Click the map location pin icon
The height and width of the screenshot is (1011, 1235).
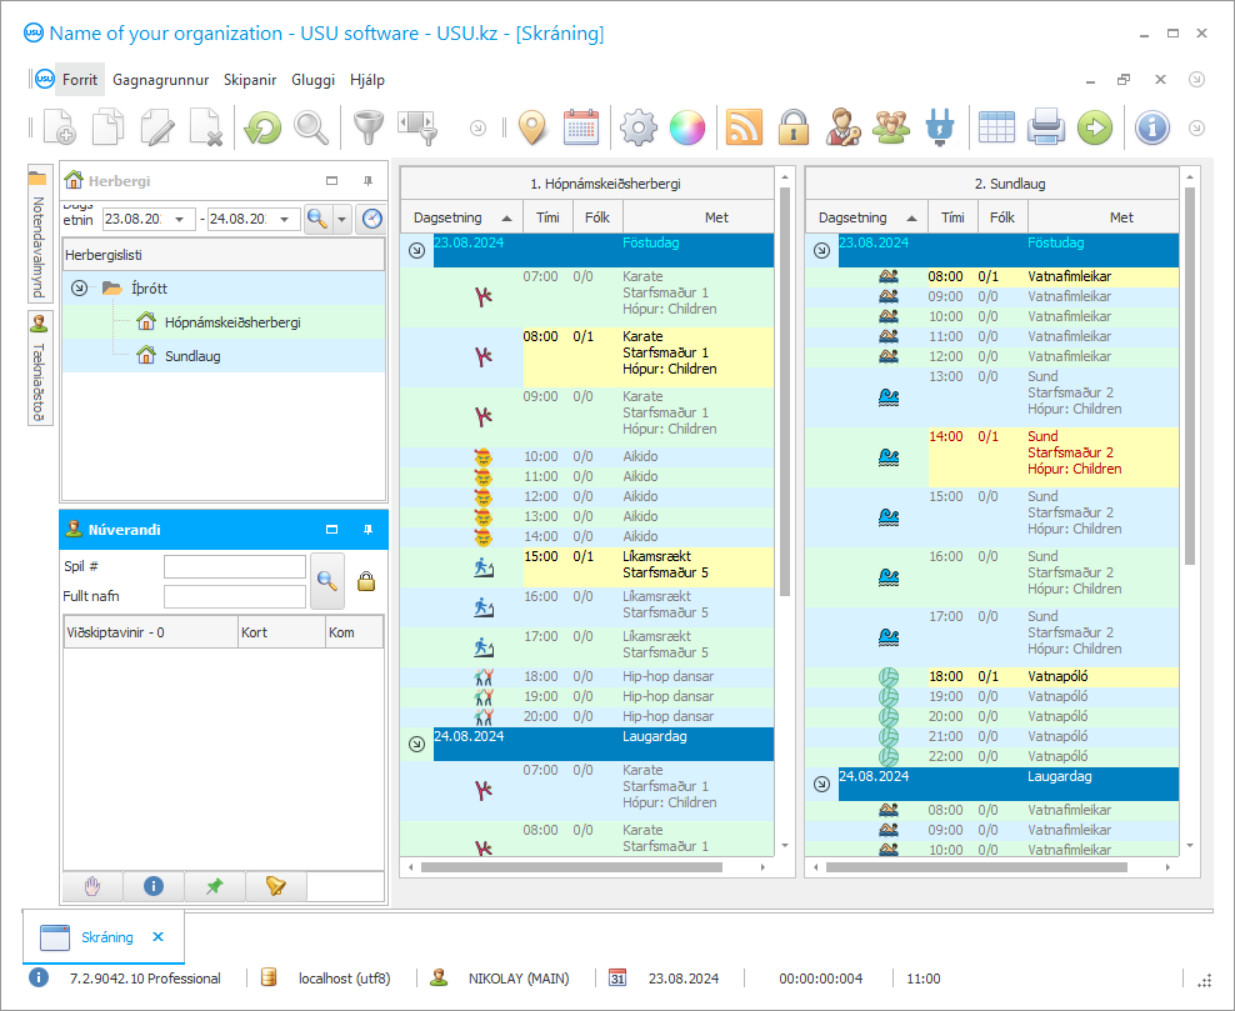click(533, 128)
